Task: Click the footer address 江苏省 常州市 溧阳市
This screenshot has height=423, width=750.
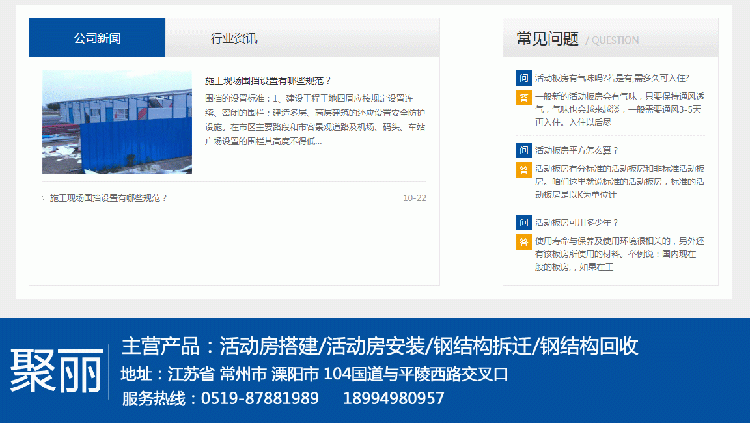Action: (314, 374)
